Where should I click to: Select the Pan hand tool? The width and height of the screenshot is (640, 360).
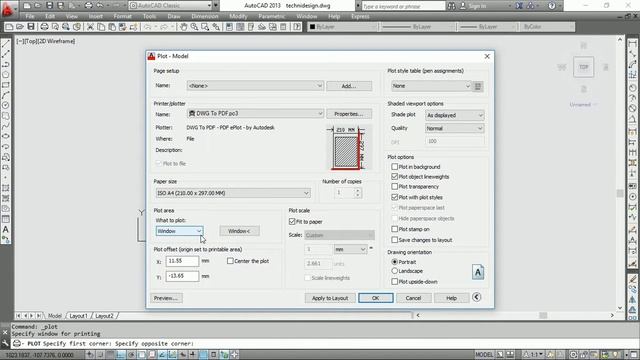click(184, 27)
